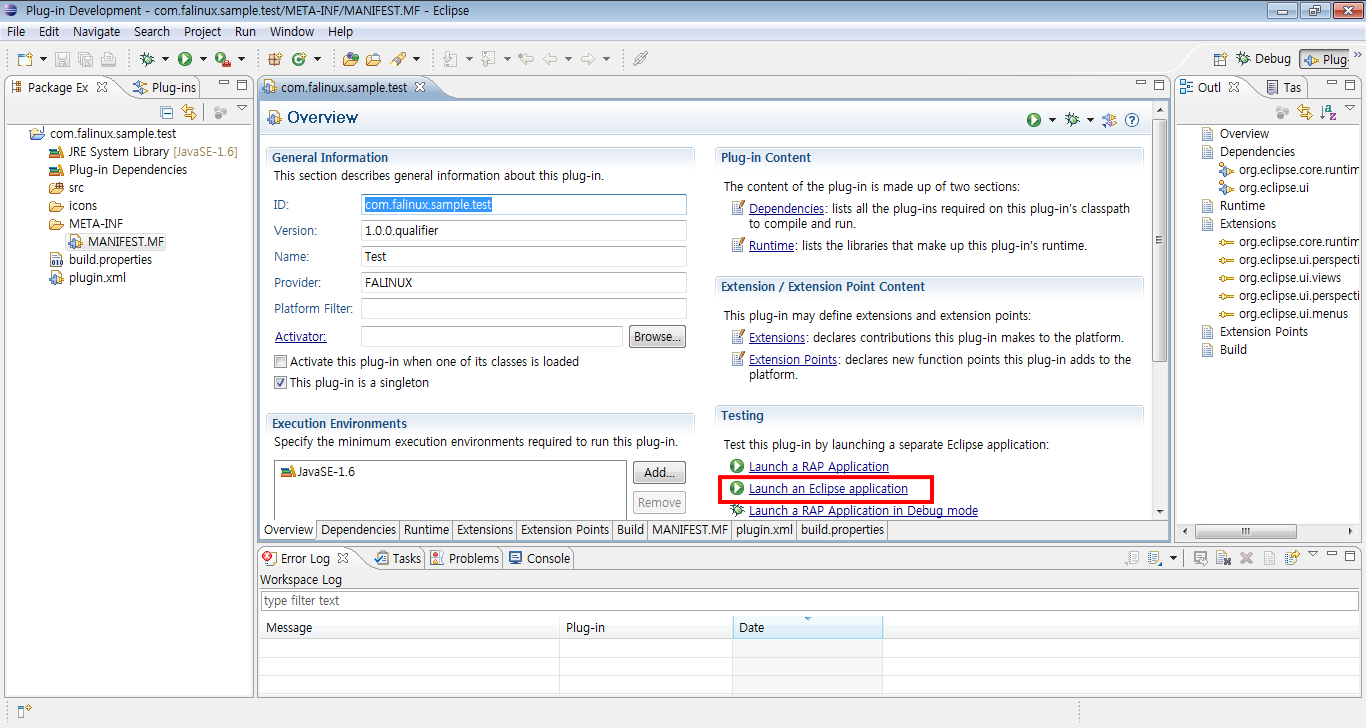Click the Extension Points link
Viewport: 1366px width, 728px height.
[793, 360]
